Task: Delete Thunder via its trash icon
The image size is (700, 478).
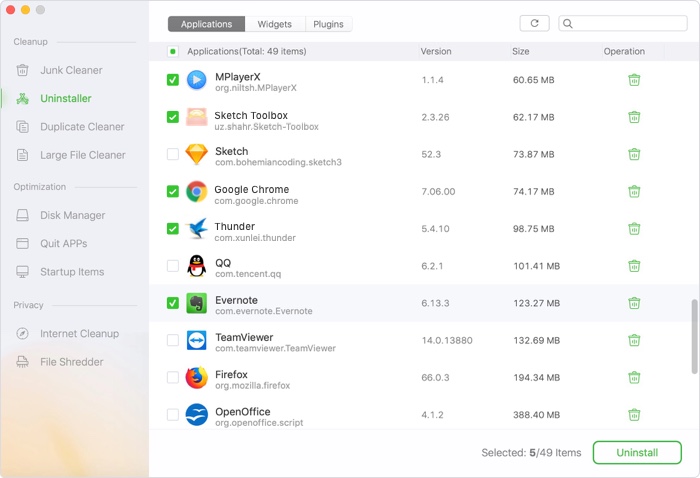Action: tap(634, 229)
